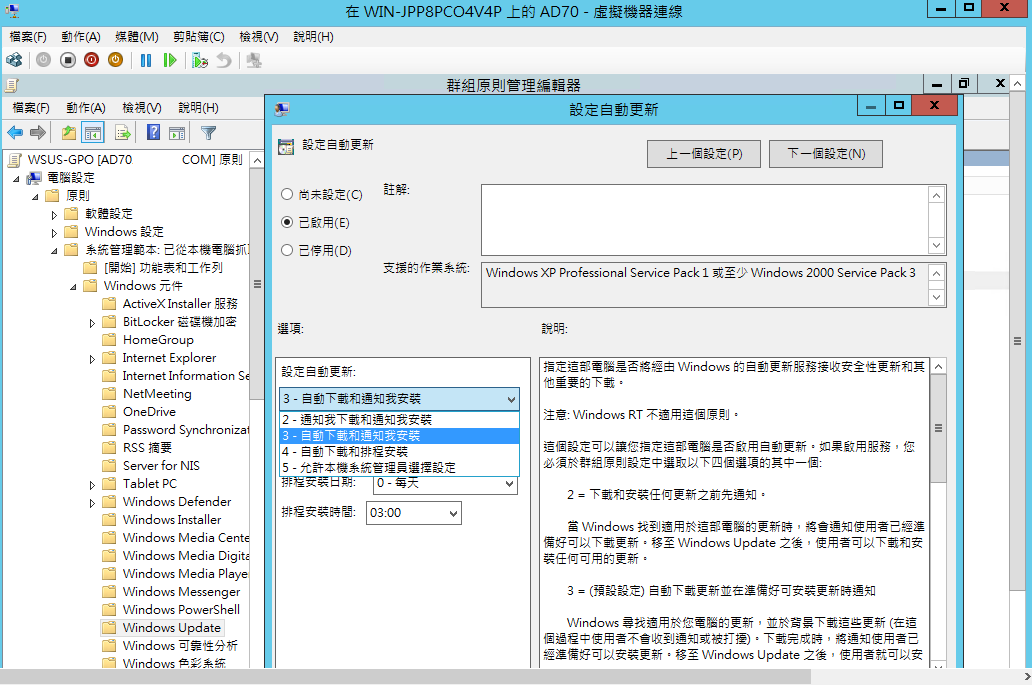The height and width of the screenshot is (685, 1032).
Task: Choose '5 - 允許本機系統管理員選擇設定' option
Action: pyautogui.click(x=400, y=468)
